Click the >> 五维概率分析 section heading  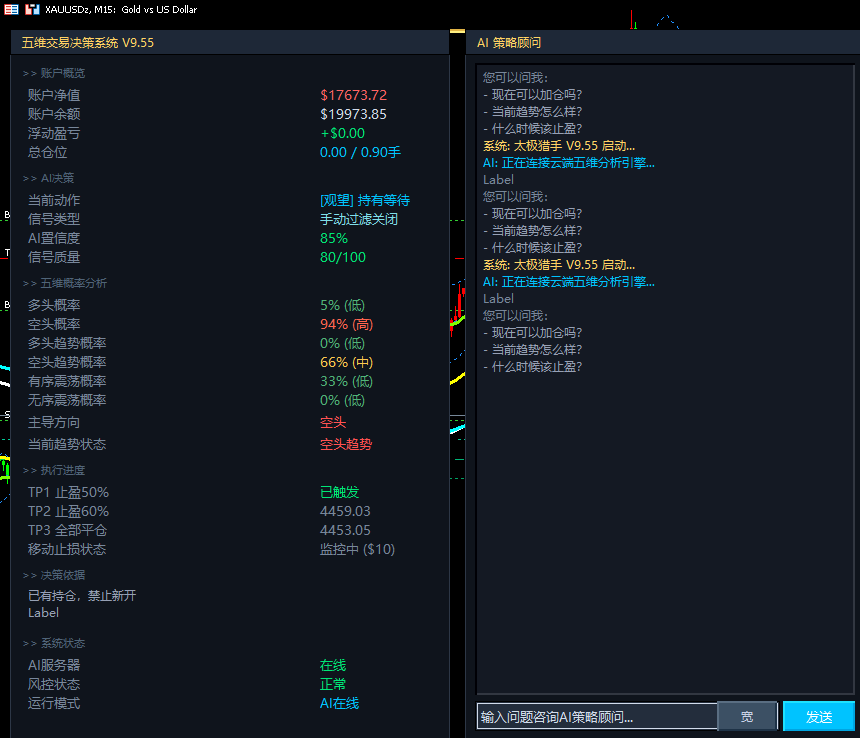[65, 283]
